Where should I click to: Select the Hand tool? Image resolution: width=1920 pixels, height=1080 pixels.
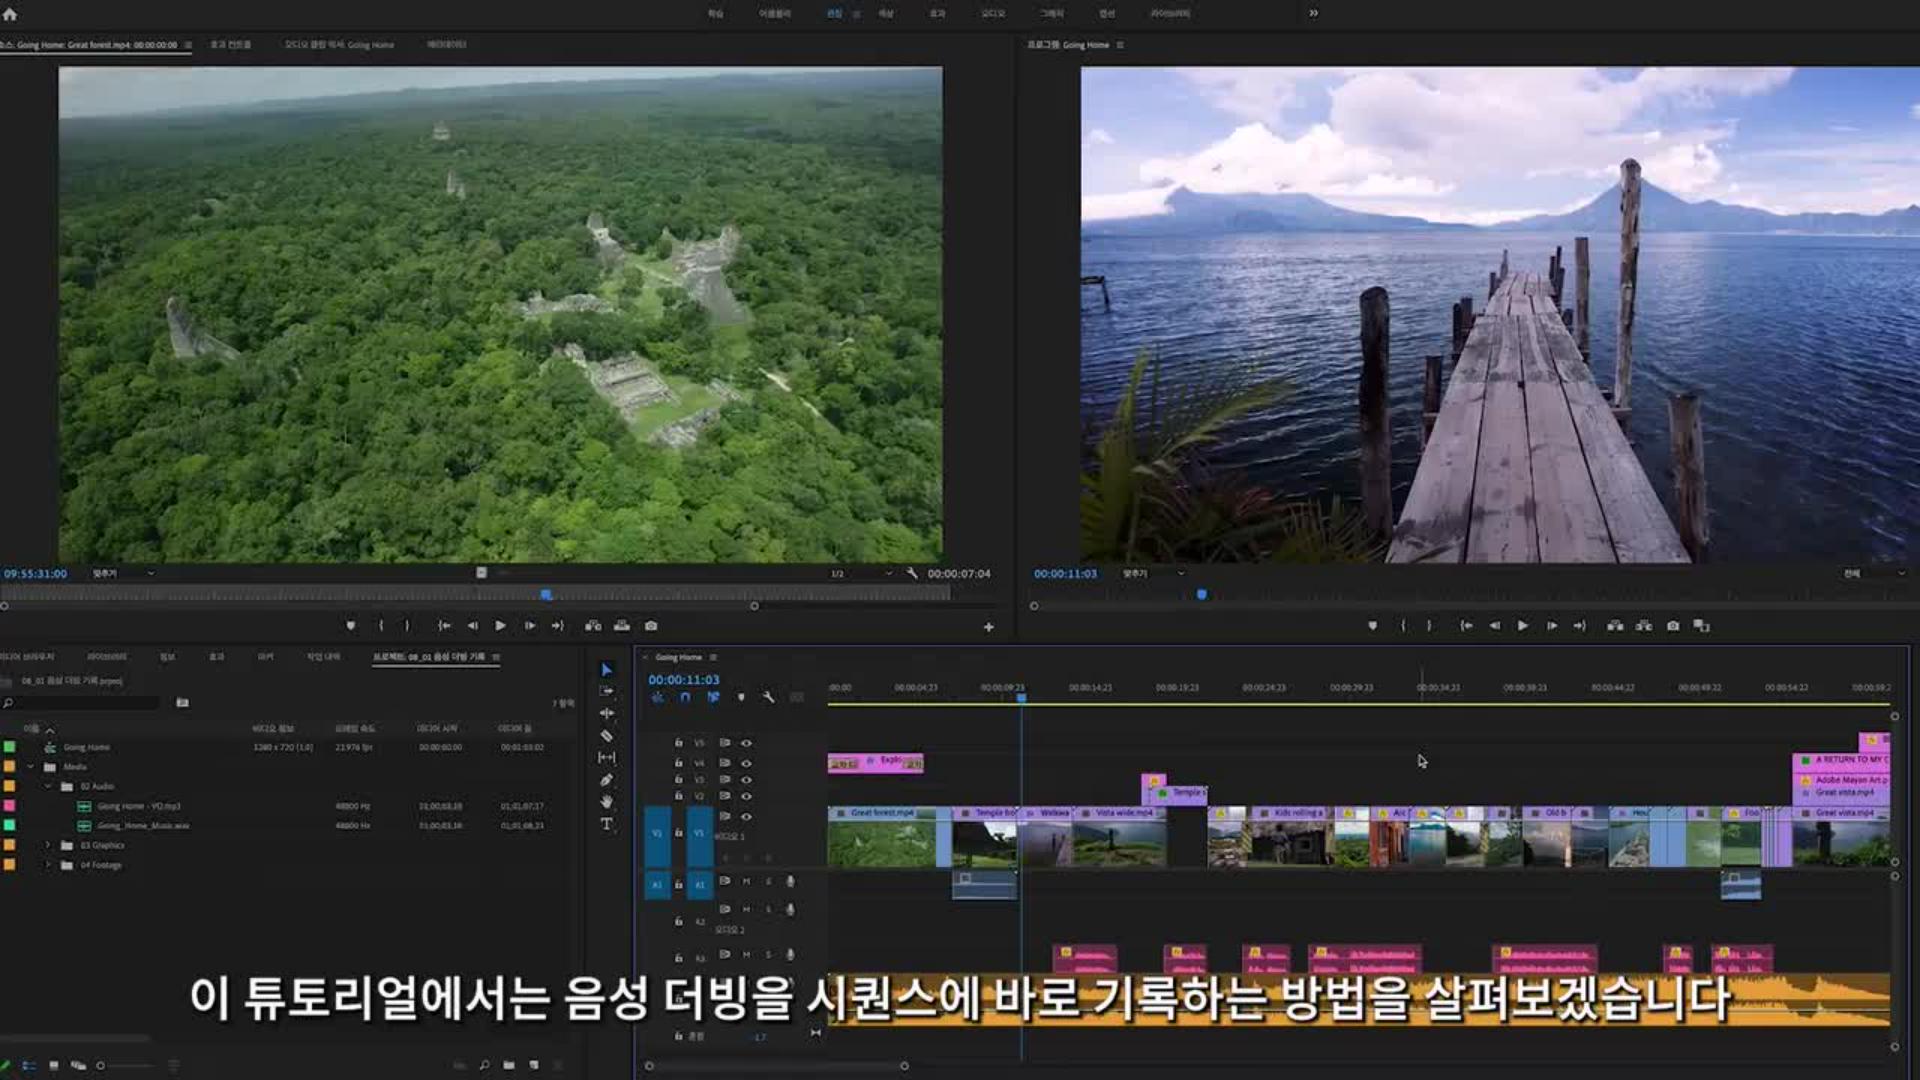[x=606, y=802]
